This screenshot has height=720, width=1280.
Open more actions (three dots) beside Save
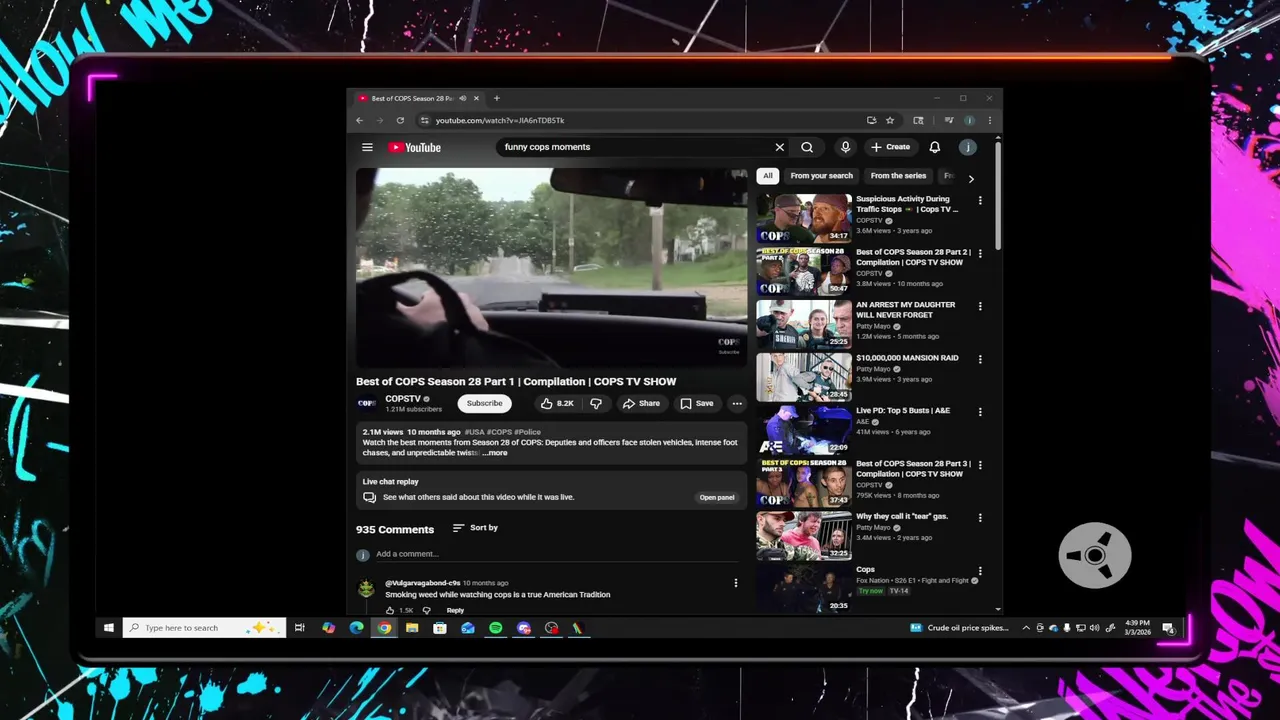737,403
